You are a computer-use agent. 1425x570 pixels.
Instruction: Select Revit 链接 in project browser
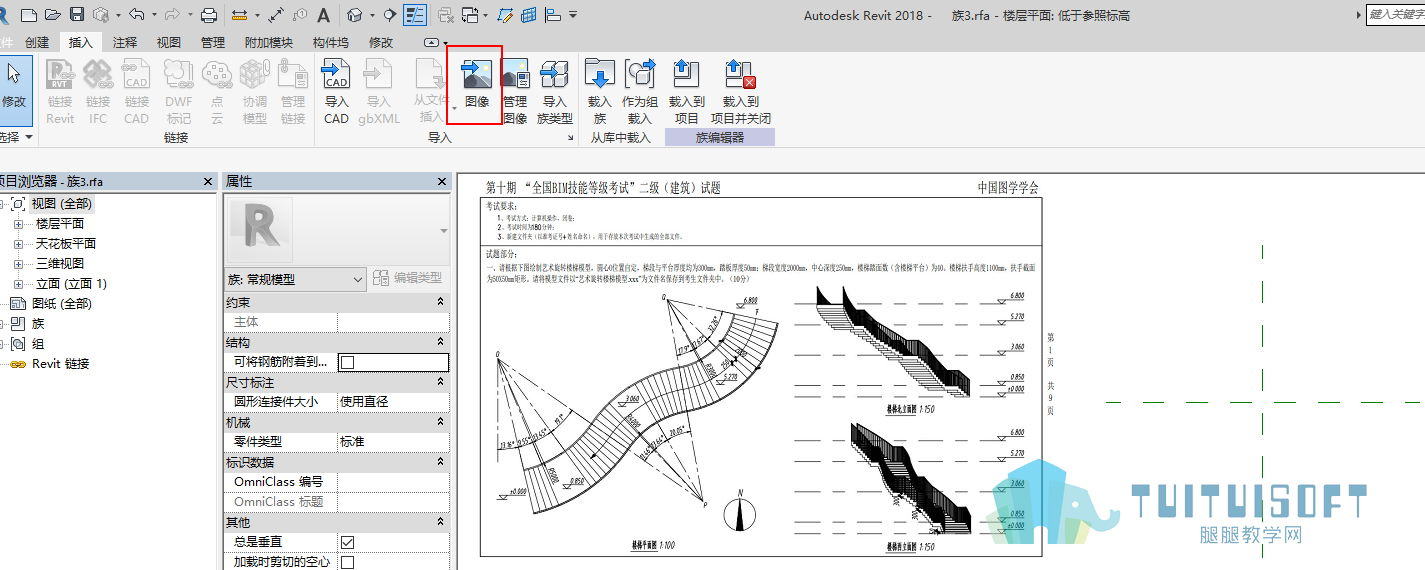point(61,364)
